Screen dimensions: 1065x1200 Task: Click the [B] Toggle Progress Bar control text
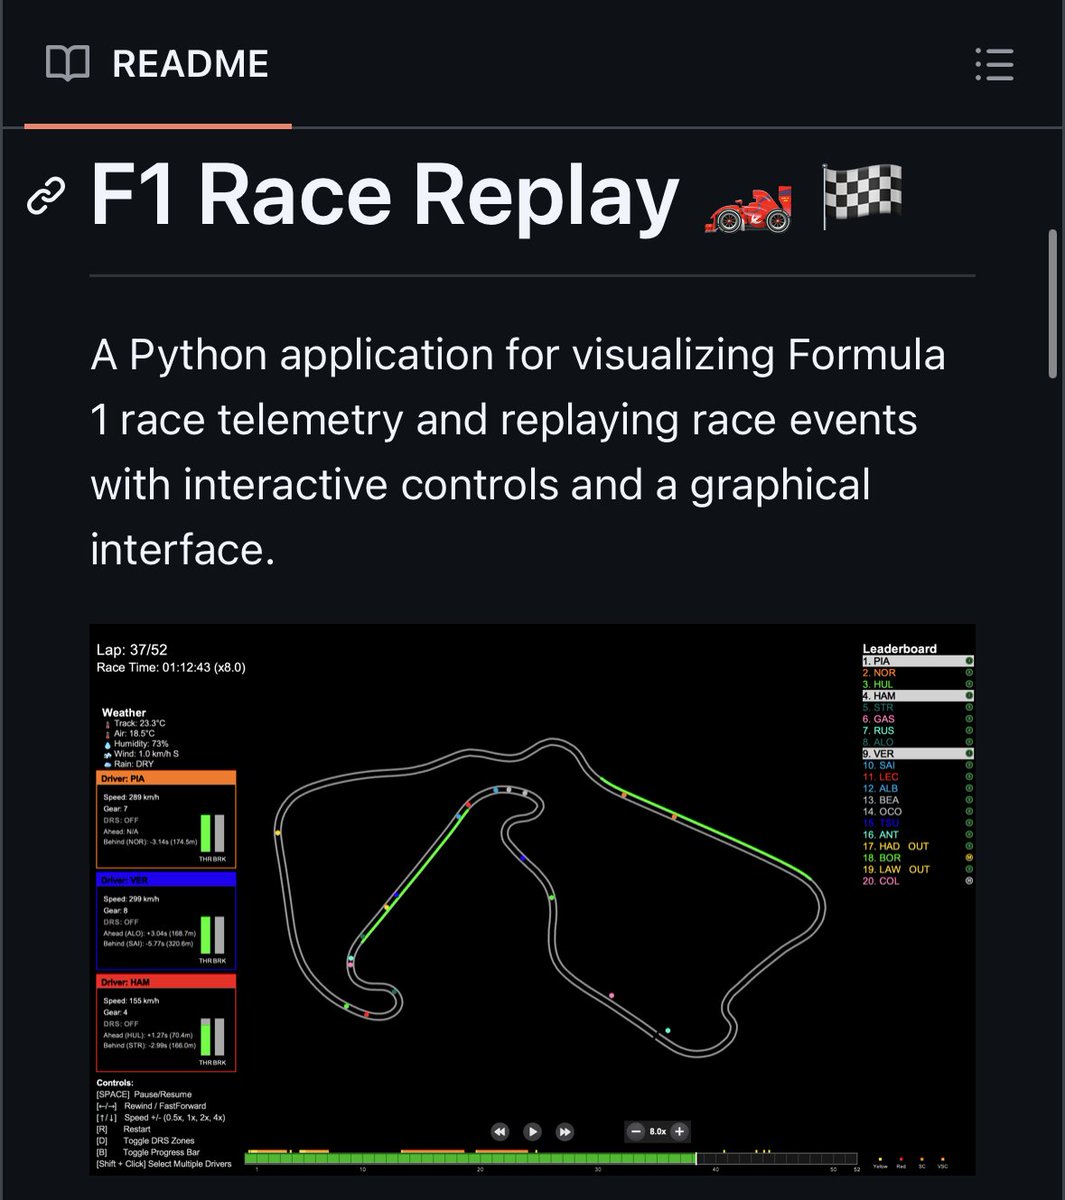[148, 1152]
